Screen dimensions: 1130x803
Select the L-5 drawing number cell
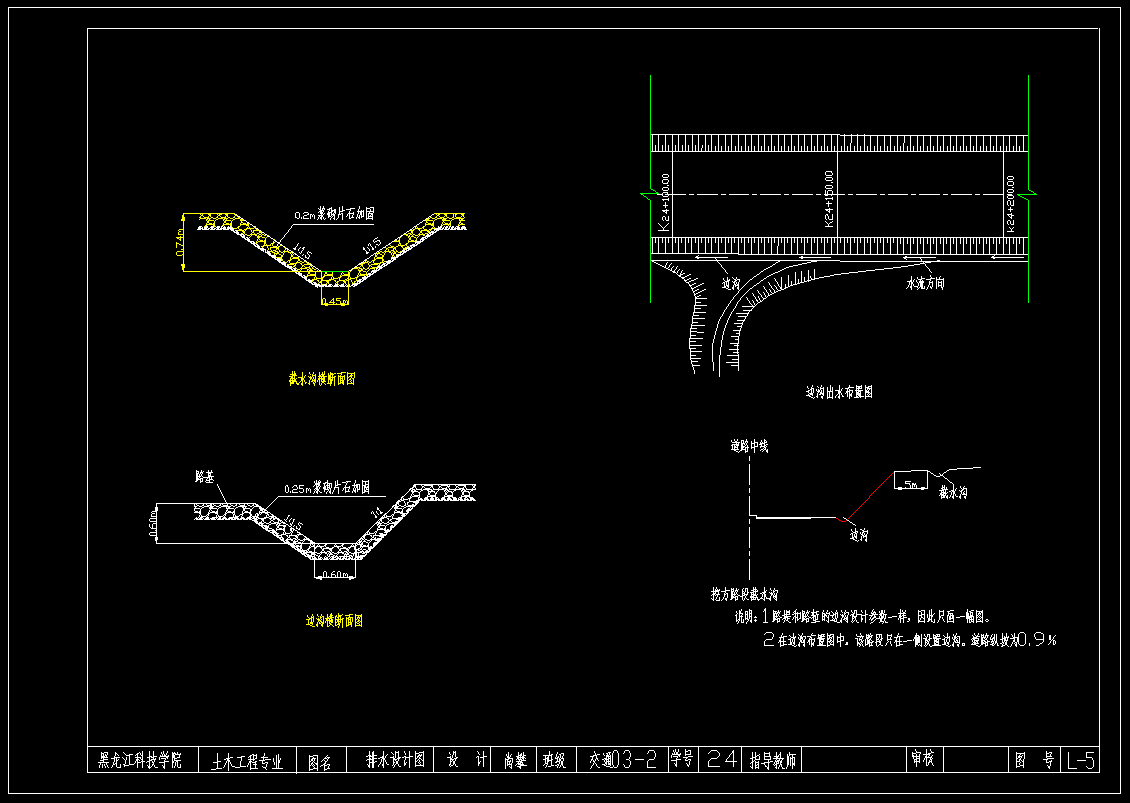[x=1081, y=761]
